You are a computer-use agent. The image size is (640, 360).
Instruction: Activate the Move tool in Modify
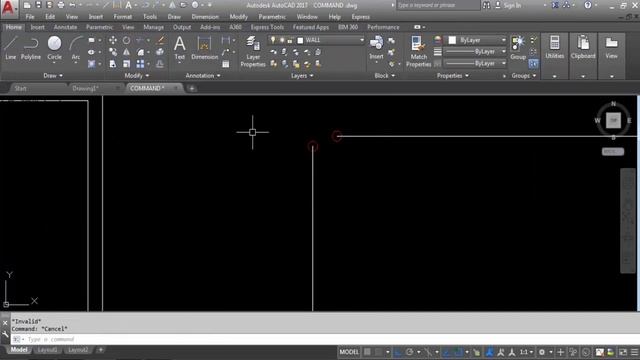click(113, 40)
